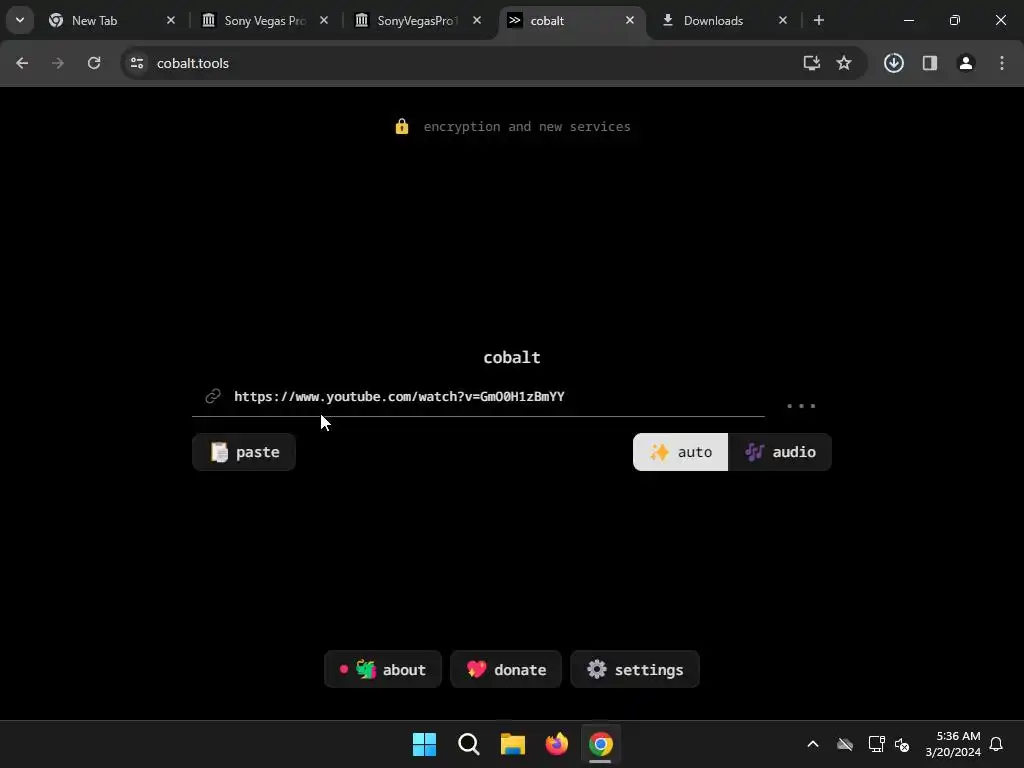Toggle the Chrome side panel
Viewport: 1024px width, 768px height.
[930, 63]
